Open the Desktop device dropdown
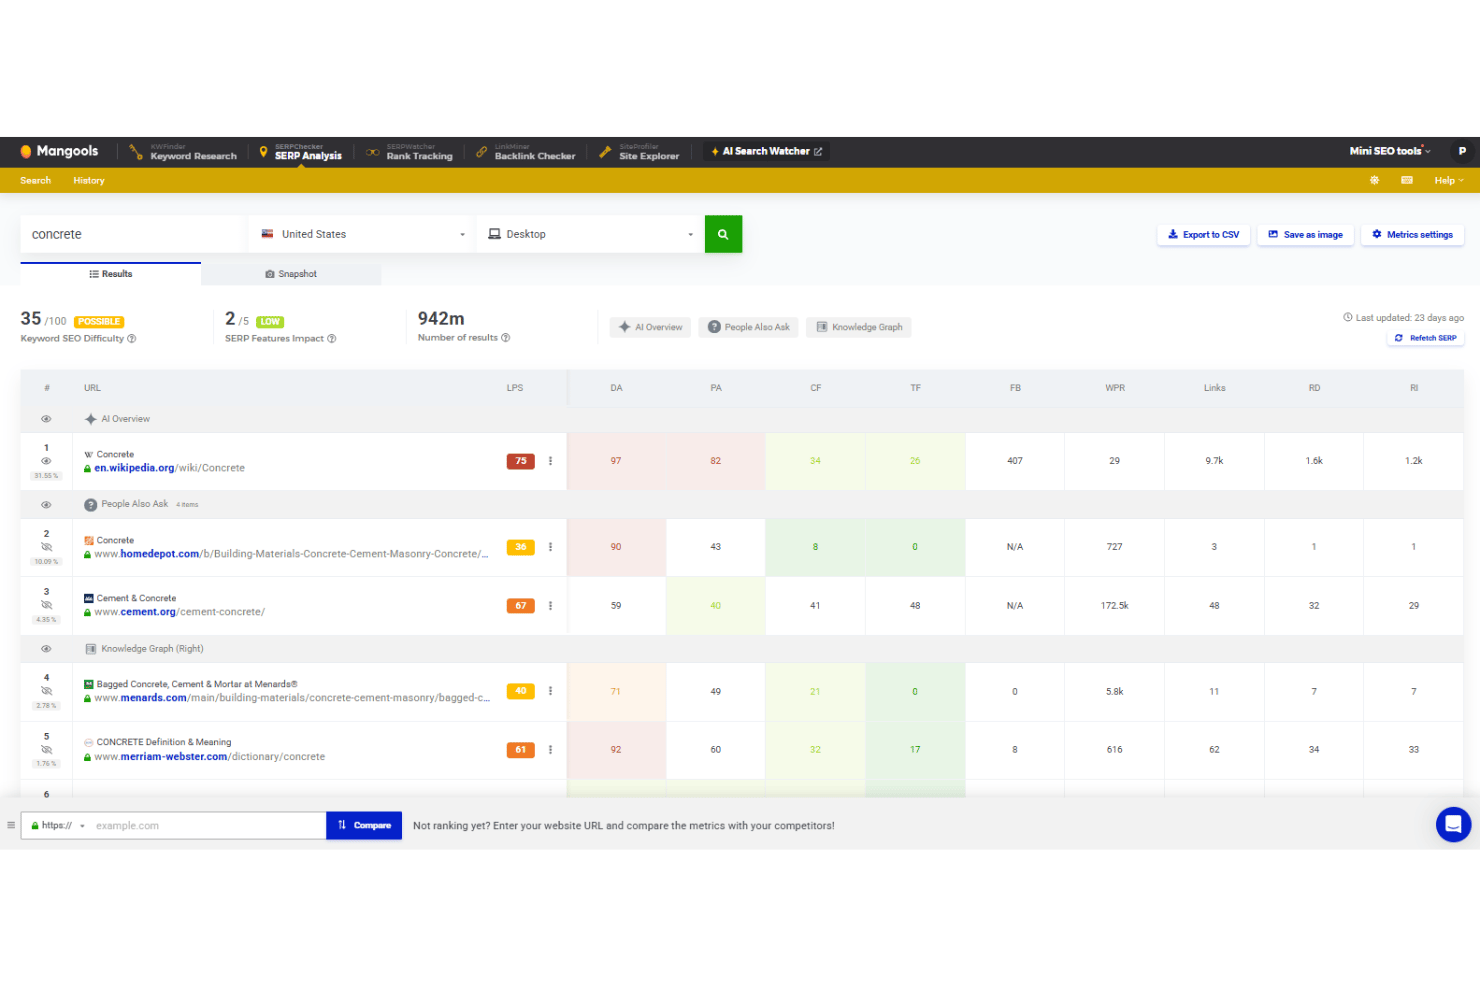This screenshot has width=1480, height=987. [590, 234]
